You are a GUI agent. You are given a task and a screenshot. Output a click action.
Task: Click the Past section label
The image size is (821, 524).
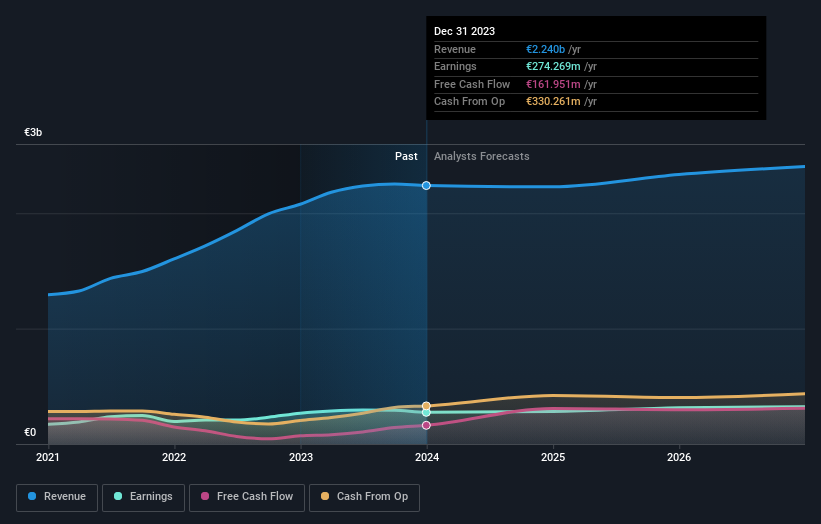pyautogui.click(x=406, y=156)
